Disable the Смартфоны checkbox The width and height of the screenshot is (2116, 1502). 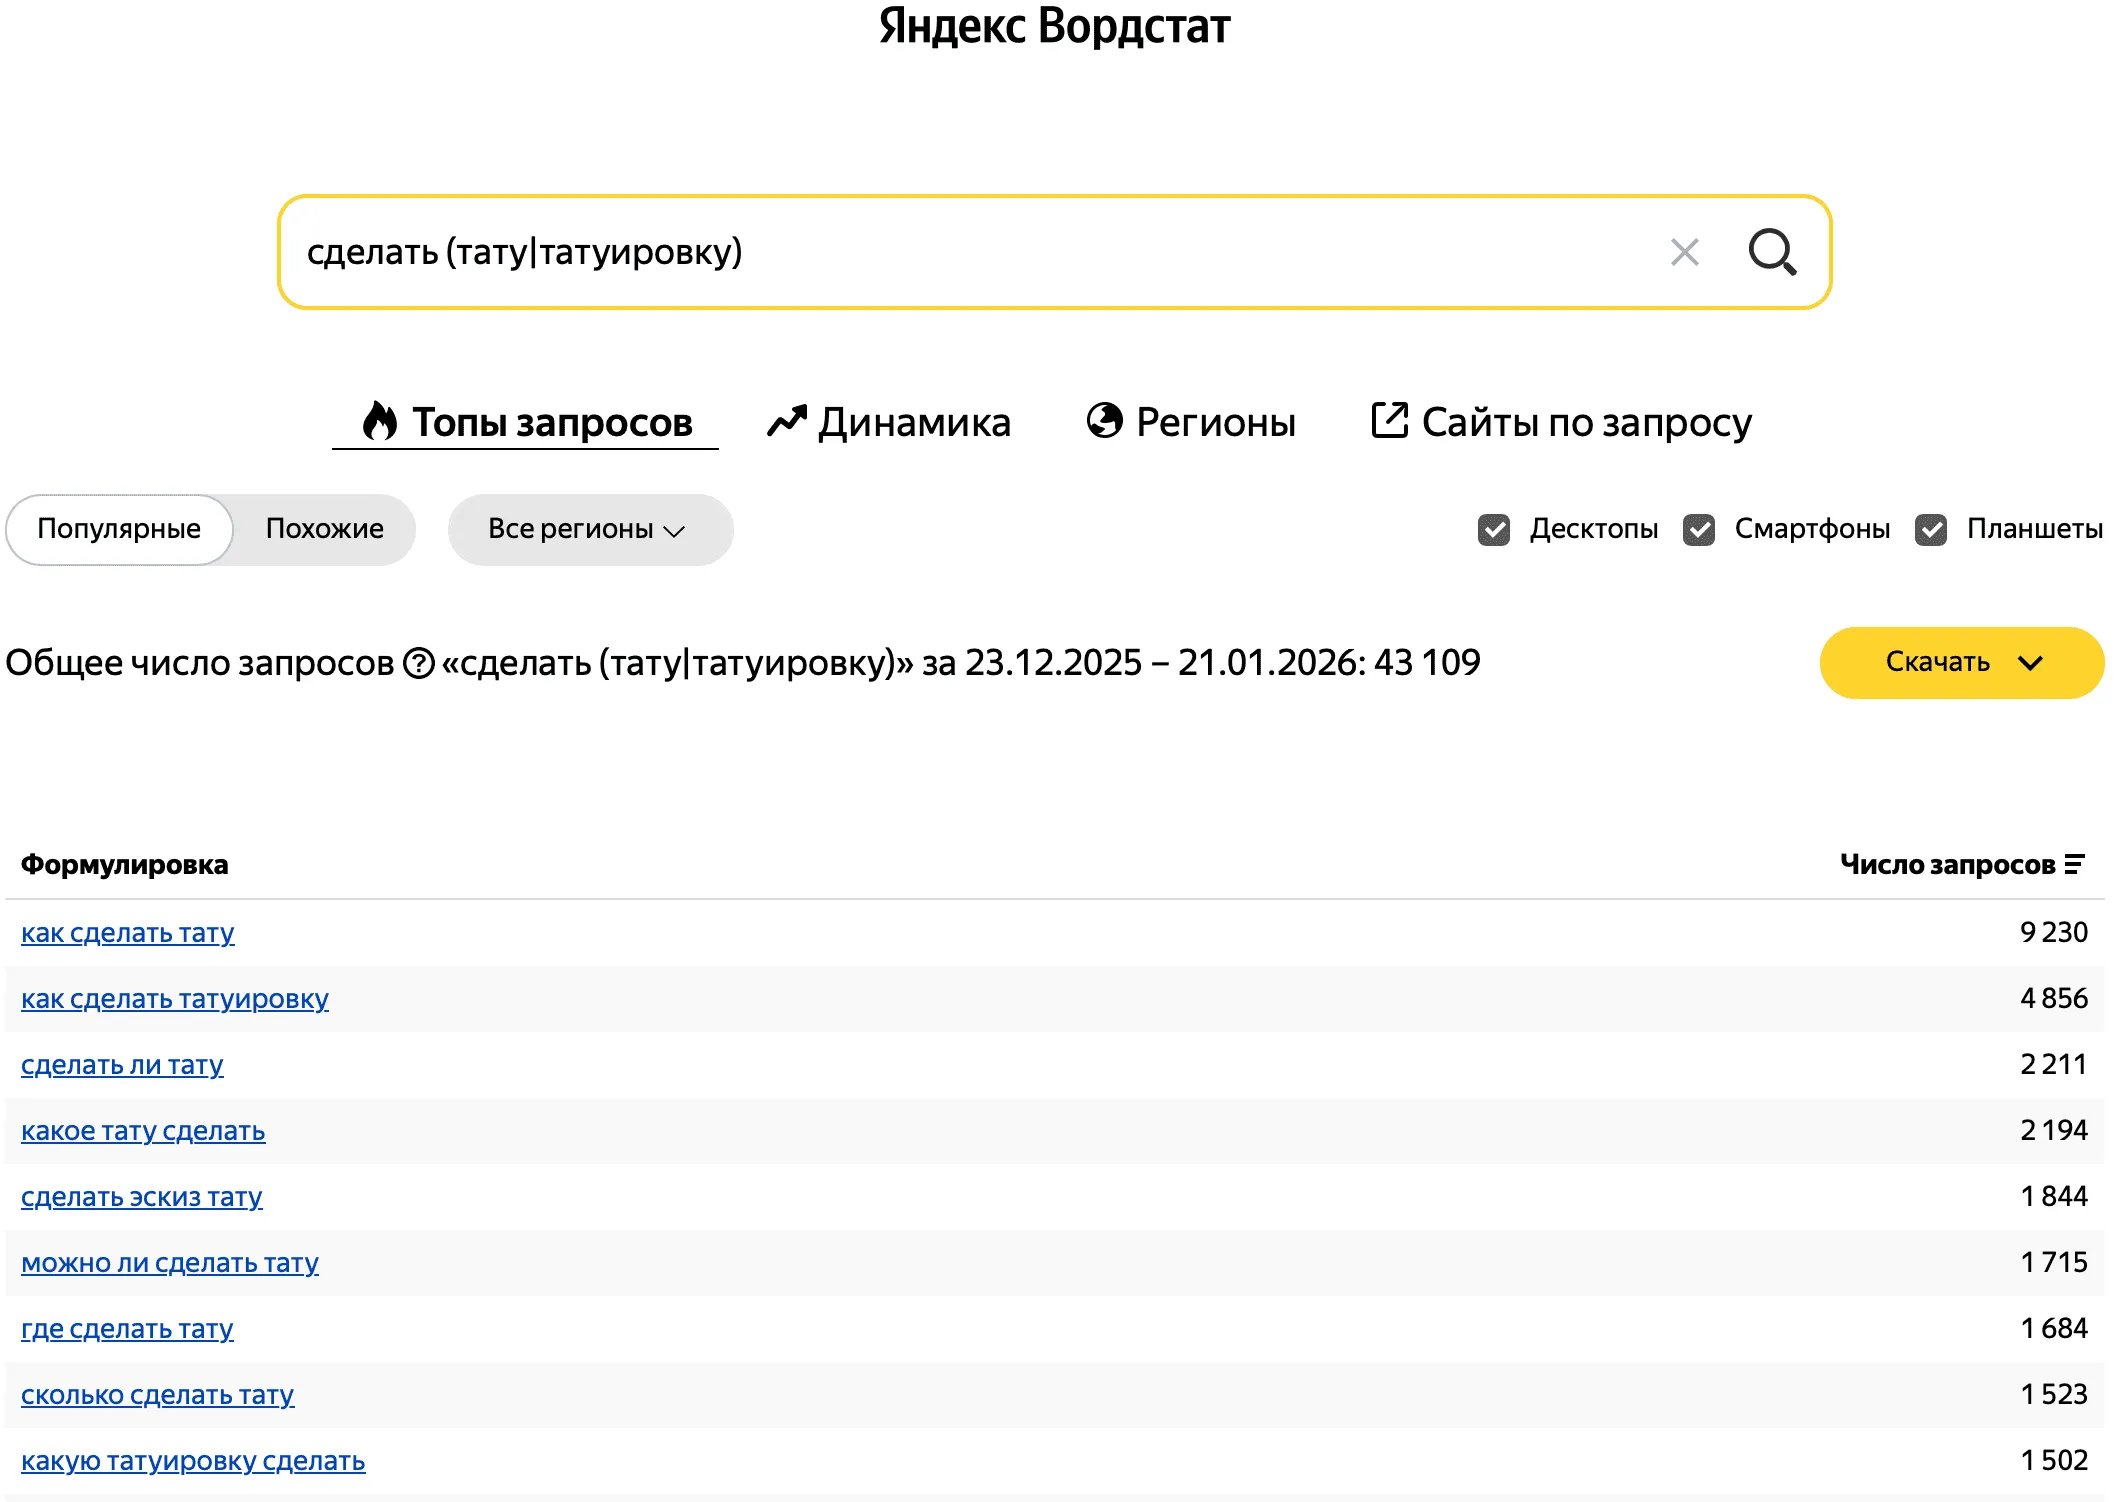[x=1701, y=529]
